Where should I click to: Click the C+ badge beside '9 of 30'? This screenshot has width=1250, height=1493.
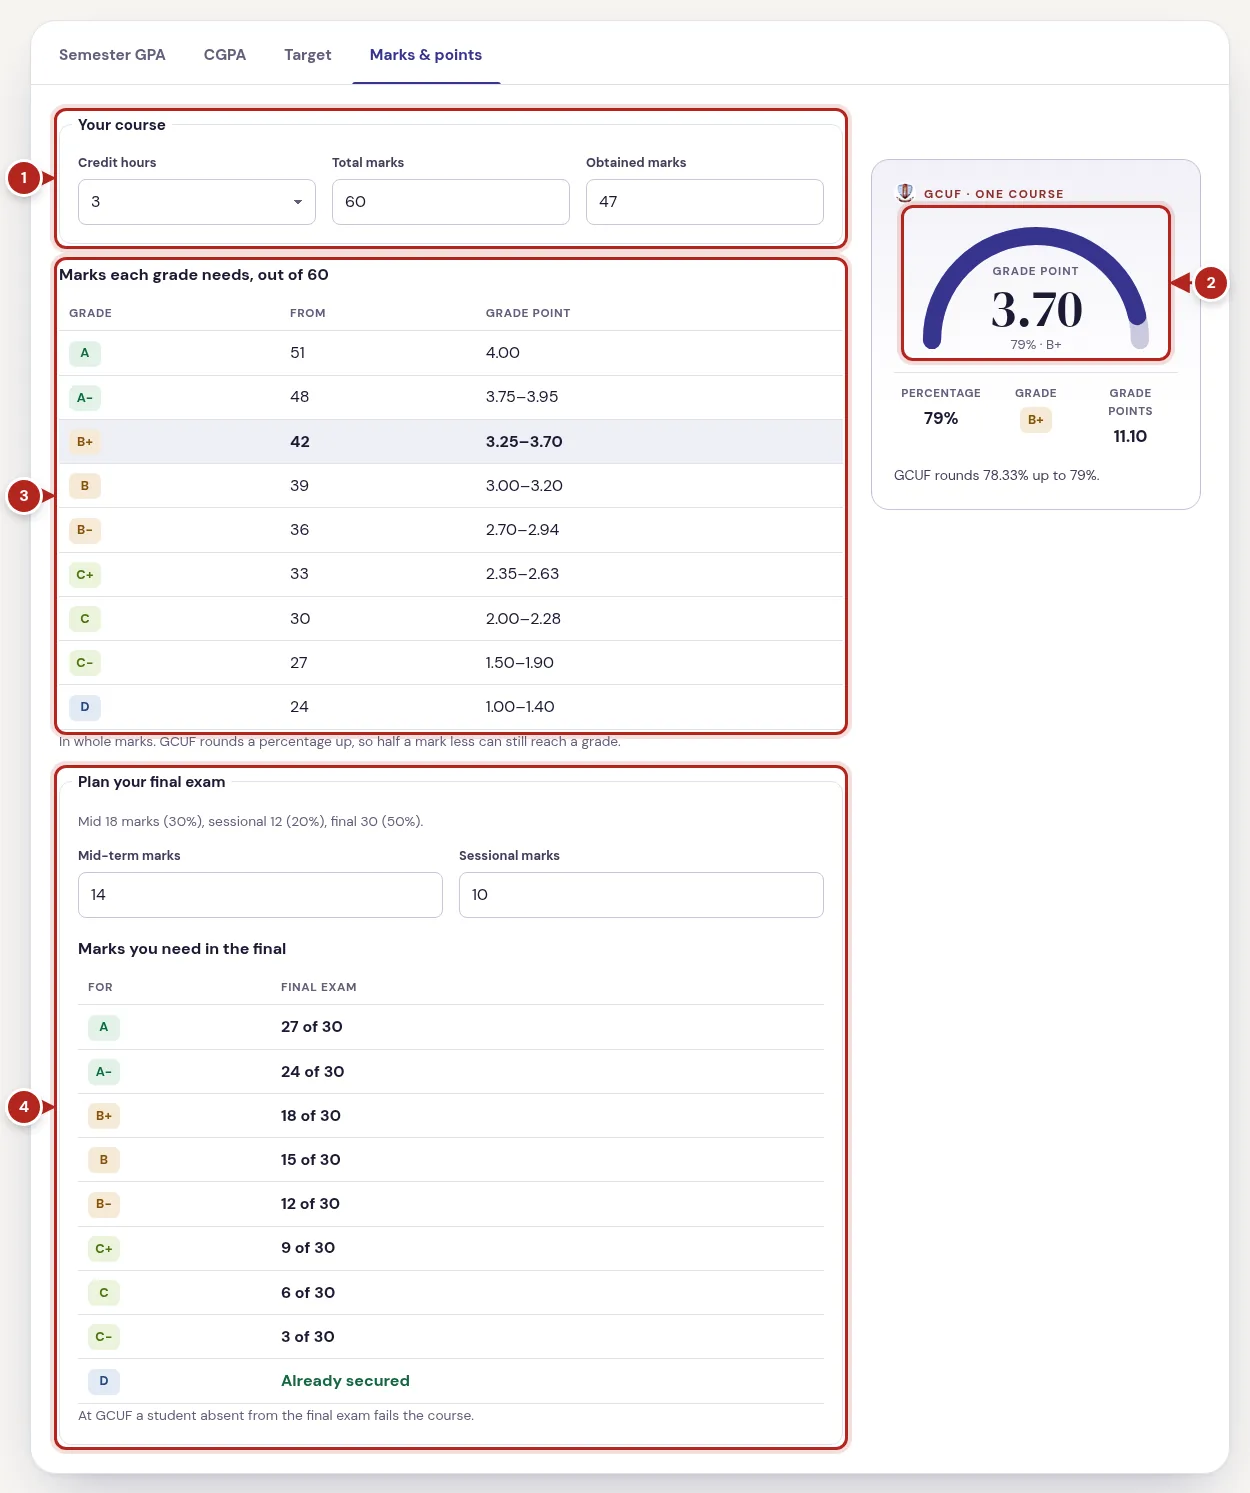tap(104, 1248)
